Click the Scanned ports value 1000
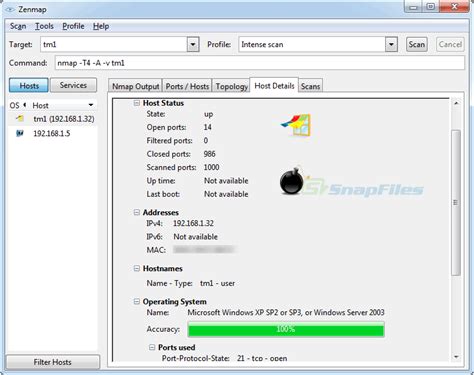Viewport: 474px width, 375px height. (211, 167)
